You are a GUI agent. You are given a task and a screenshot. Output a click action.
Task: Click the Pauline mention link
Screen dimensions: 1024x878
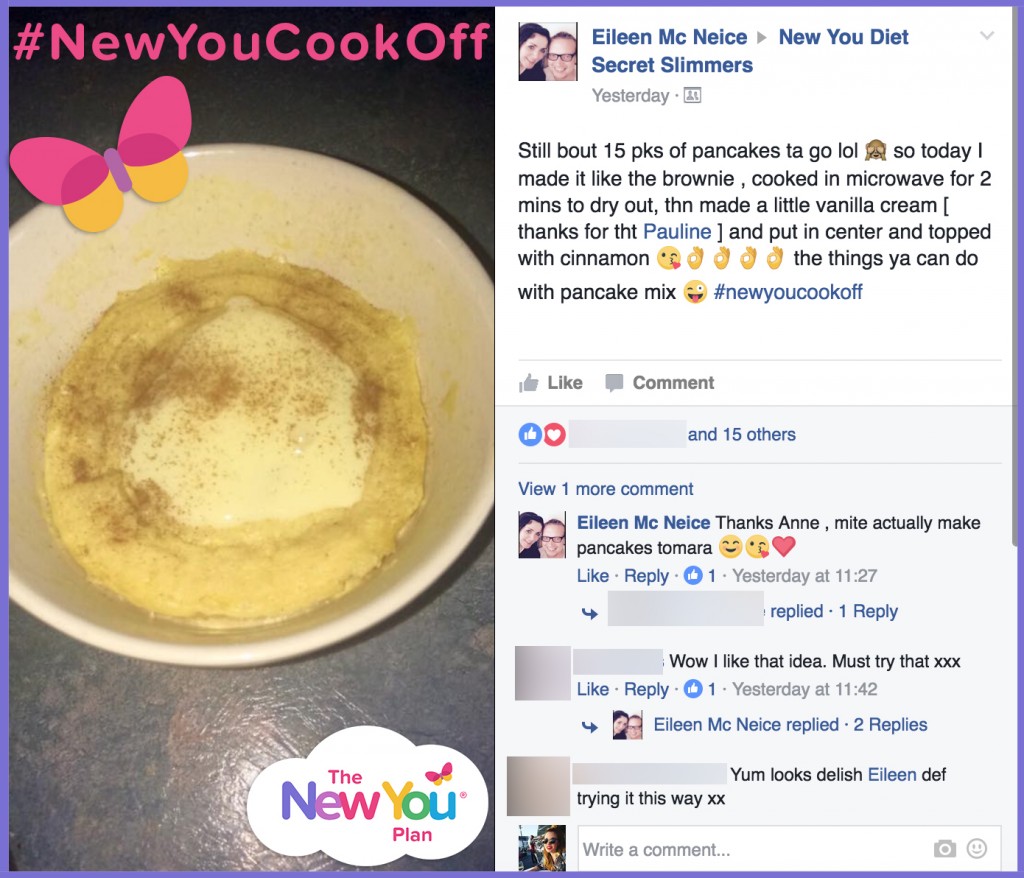(x=677, y=232)
